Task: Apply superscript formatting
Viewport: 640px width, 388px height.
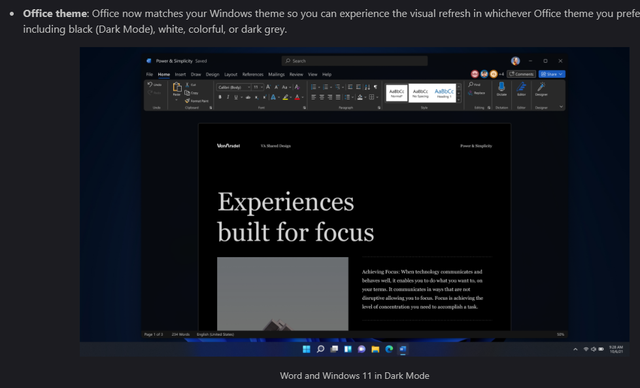Action: tap(264, 97)
